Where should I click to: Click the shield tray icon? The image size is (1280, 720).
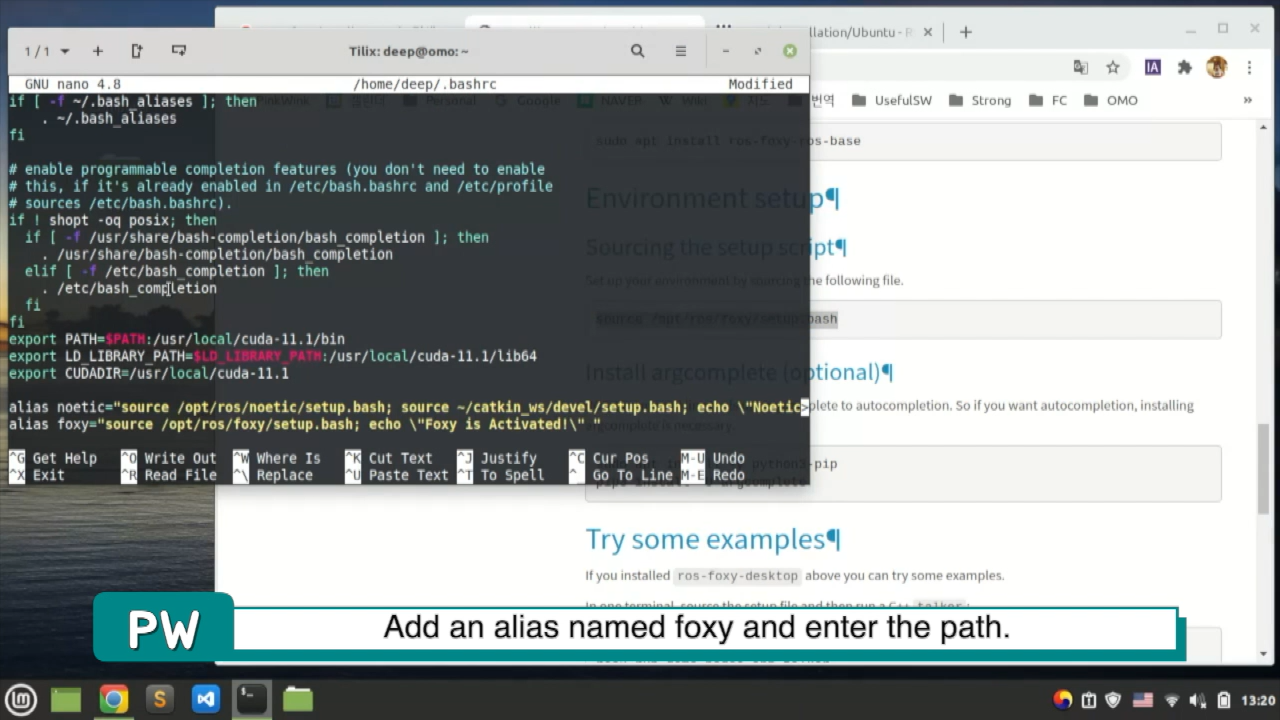[x=1114, y=700]
